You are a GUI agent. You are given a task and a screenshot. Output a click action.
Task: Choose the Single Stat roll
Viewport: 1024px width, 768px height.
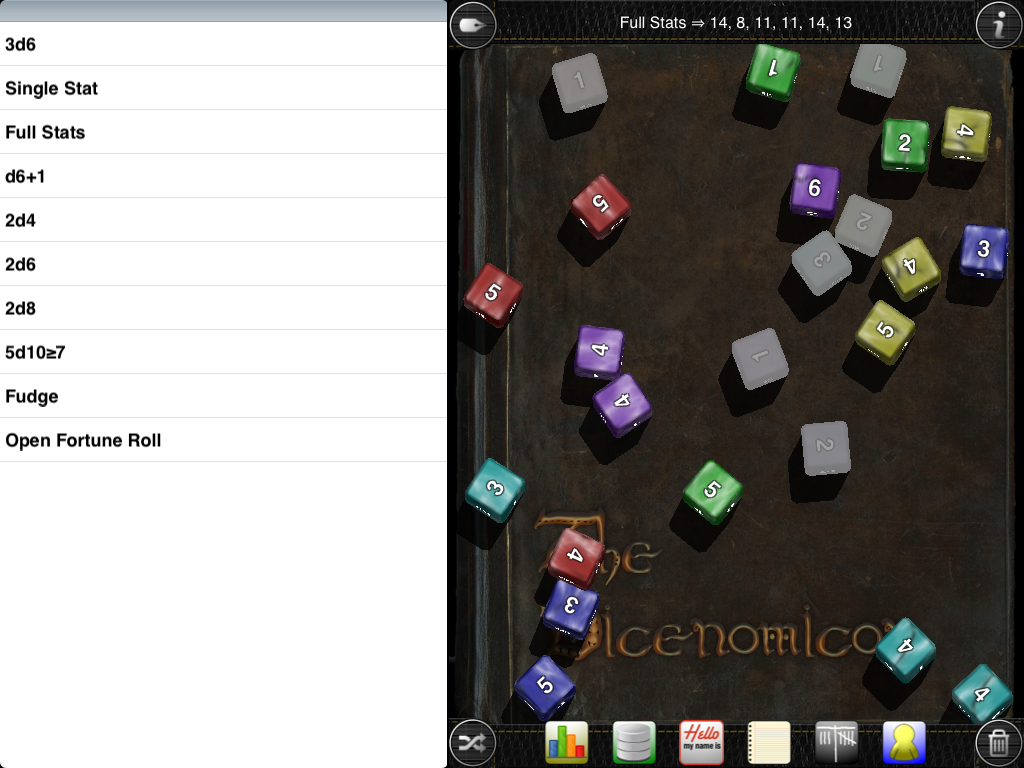(223, 88)
